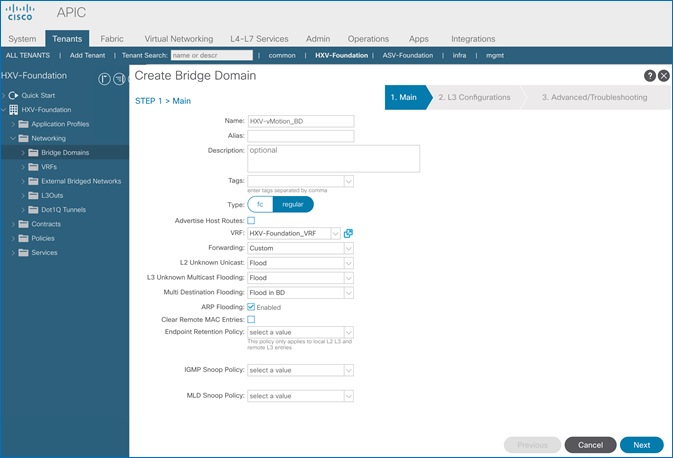Click Add Tenant link
Viewport: 673px width, 458px height.
[87, 55]
